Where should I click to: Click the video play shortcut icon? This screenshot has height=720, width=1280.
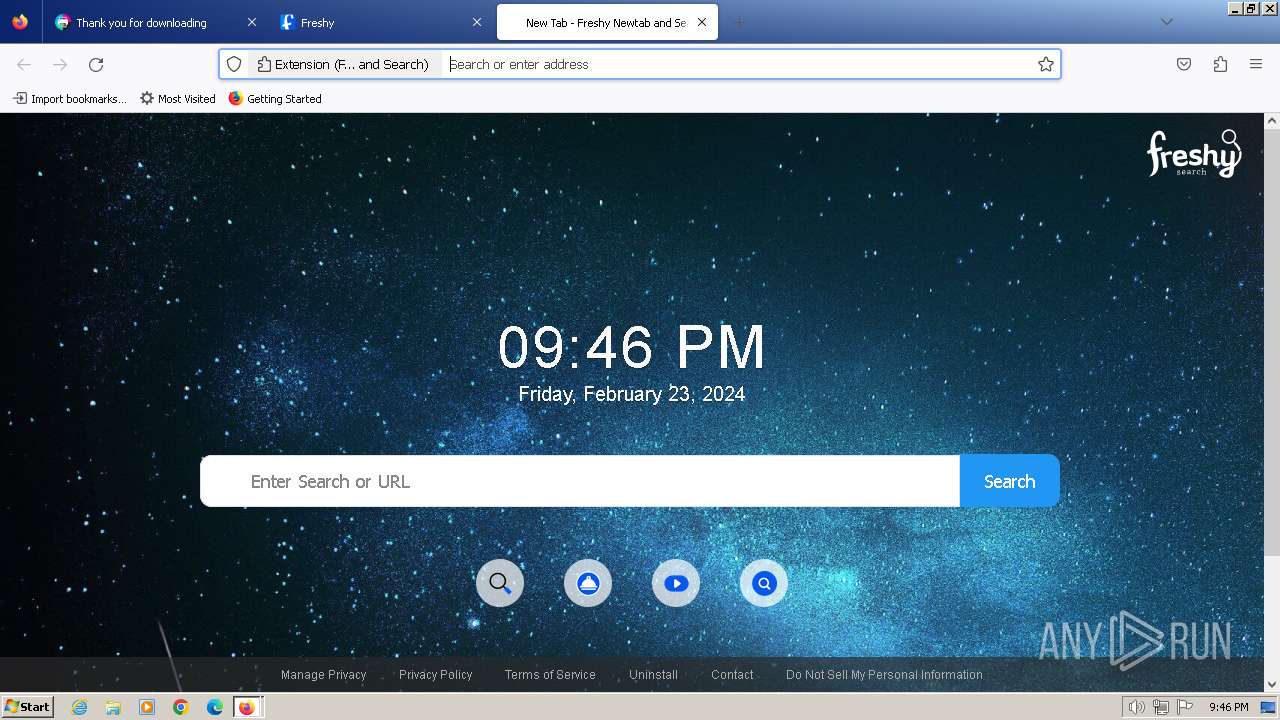coord(676,583)
